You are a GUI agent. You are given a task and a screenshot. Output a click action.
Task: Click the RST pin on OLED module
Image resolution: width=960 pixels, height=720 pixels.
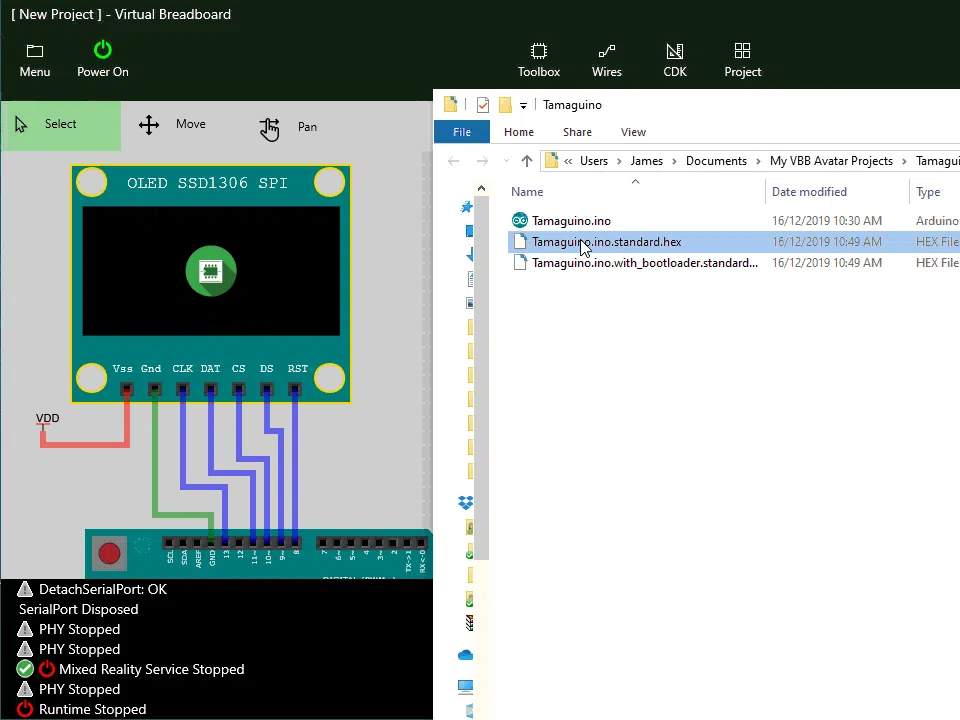[x=294, y=388]
